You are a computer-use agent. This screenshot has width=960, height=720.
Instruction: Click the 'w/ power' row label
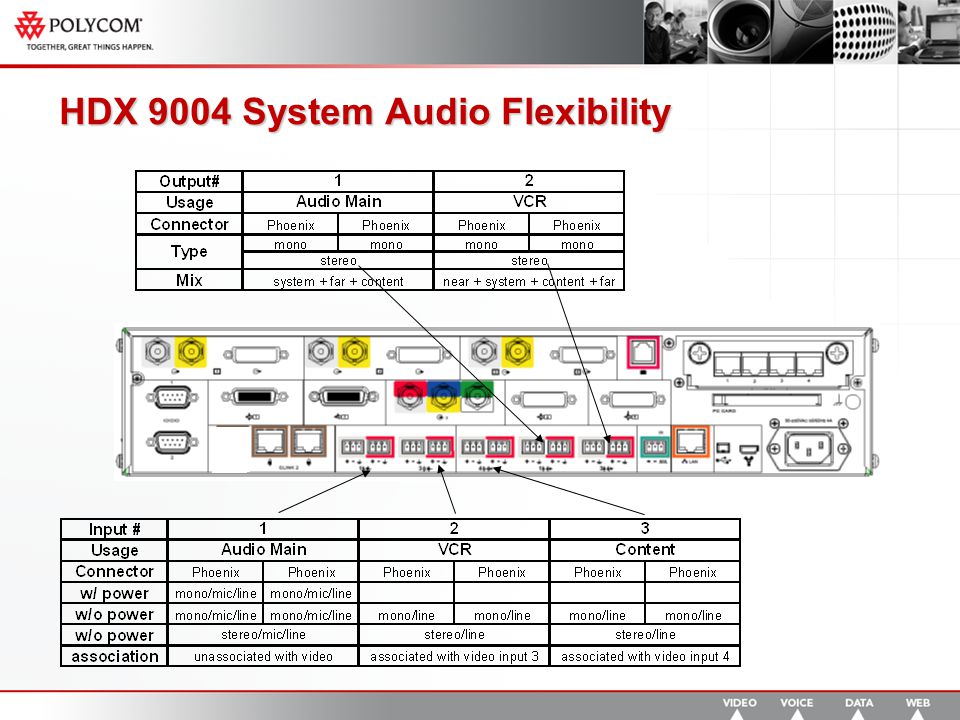(114, 593)
